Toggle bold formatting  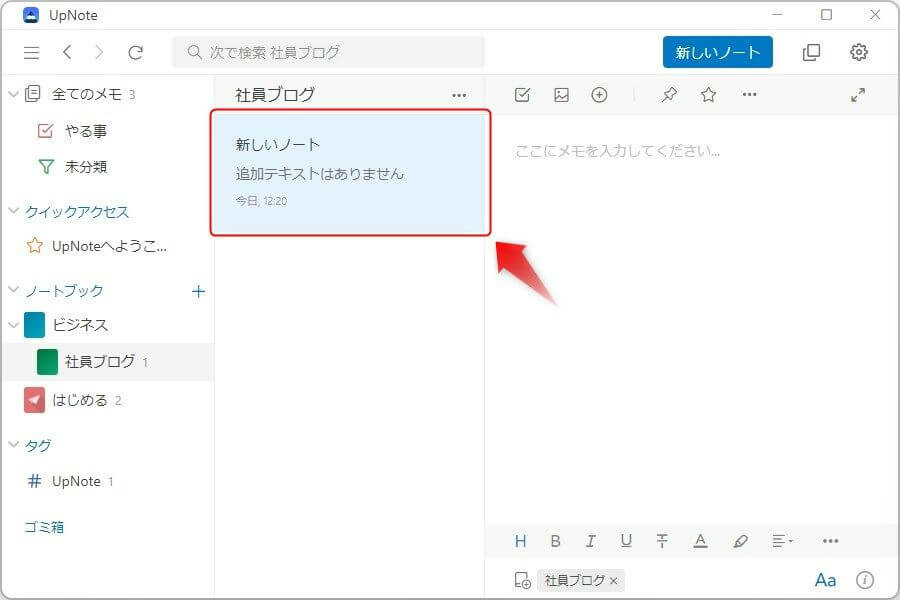[x=555, y=541]
